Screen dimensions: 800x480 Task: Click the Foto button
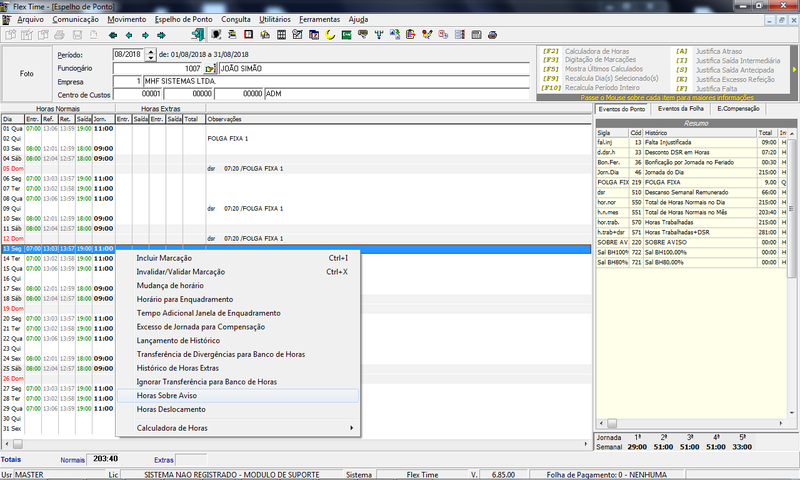click(27, 73)
